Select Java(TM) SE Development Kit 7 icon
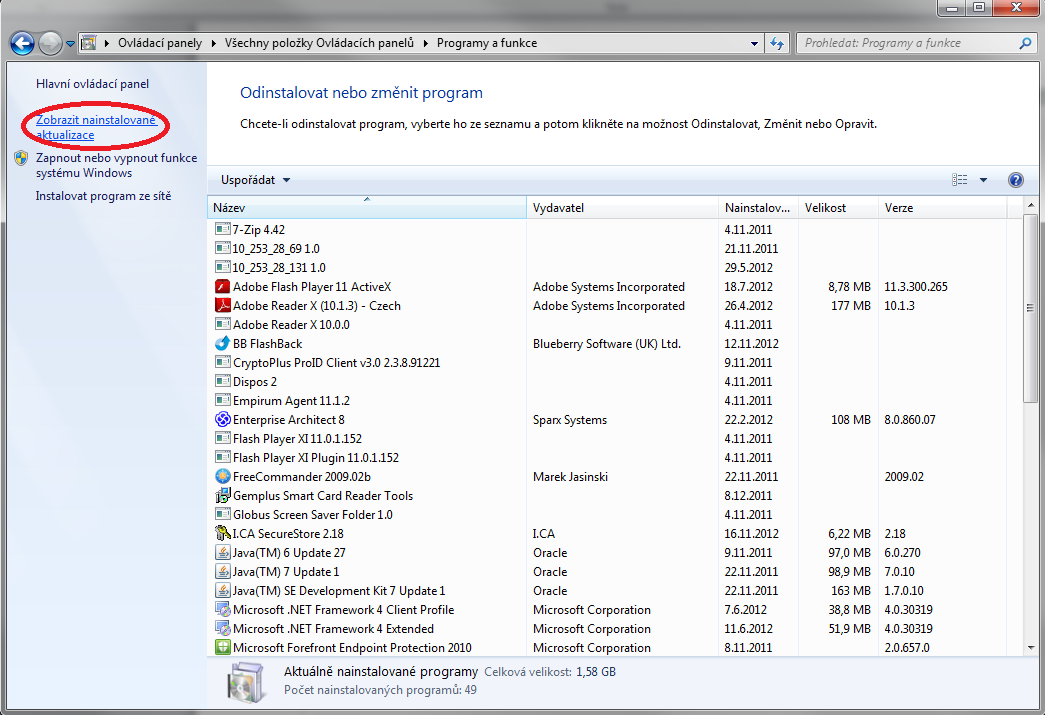Screen dimensions: 1045x715 coord(223,590)
